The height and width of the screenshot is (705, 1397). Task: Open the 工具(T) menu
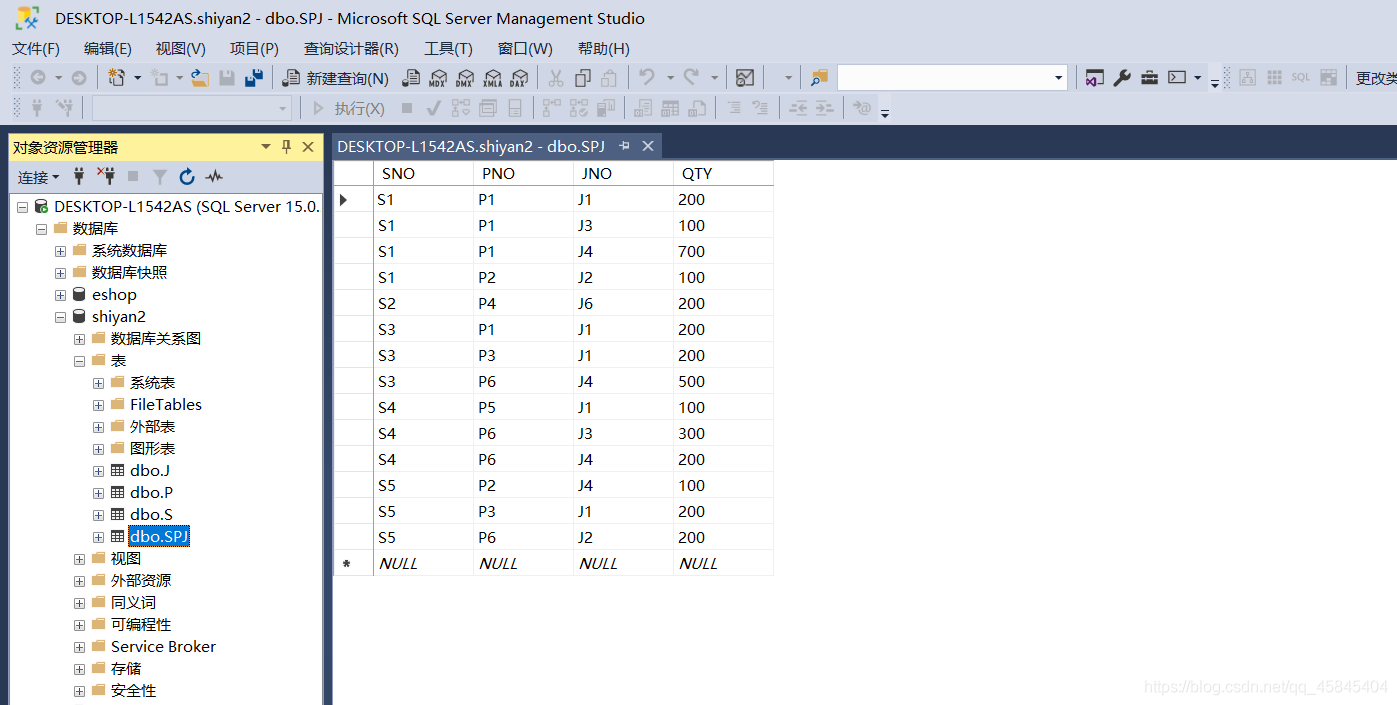[x=448, y=48]
